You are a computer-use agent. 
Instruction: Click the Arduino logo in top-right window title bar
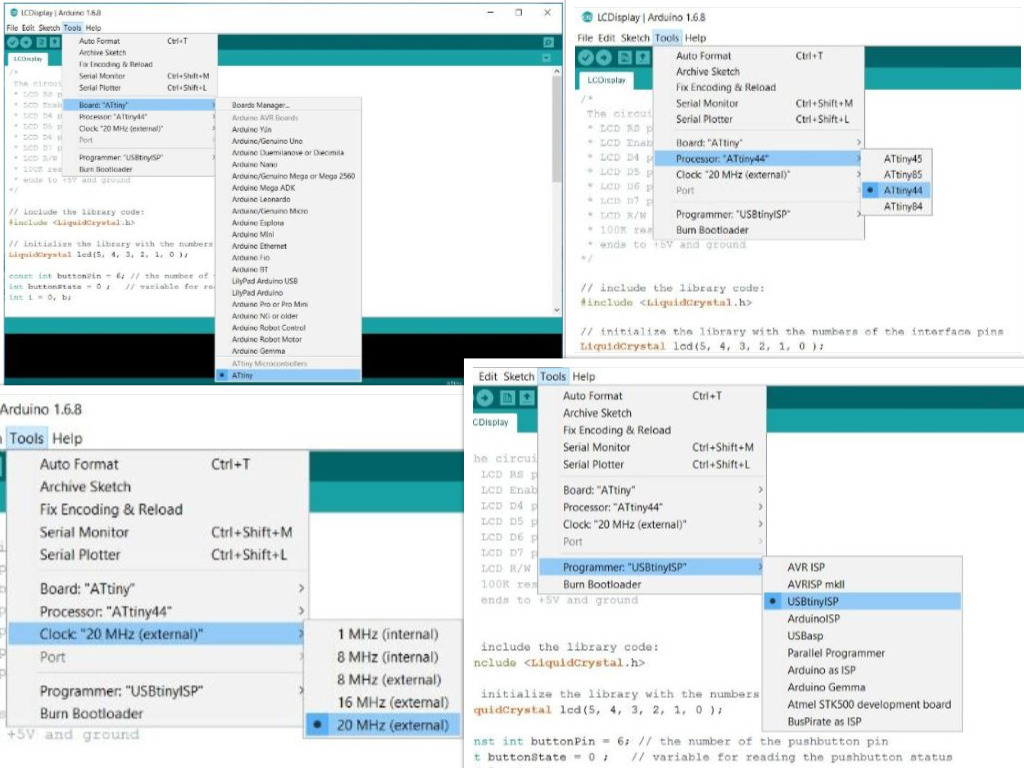(x=587, y=17)
